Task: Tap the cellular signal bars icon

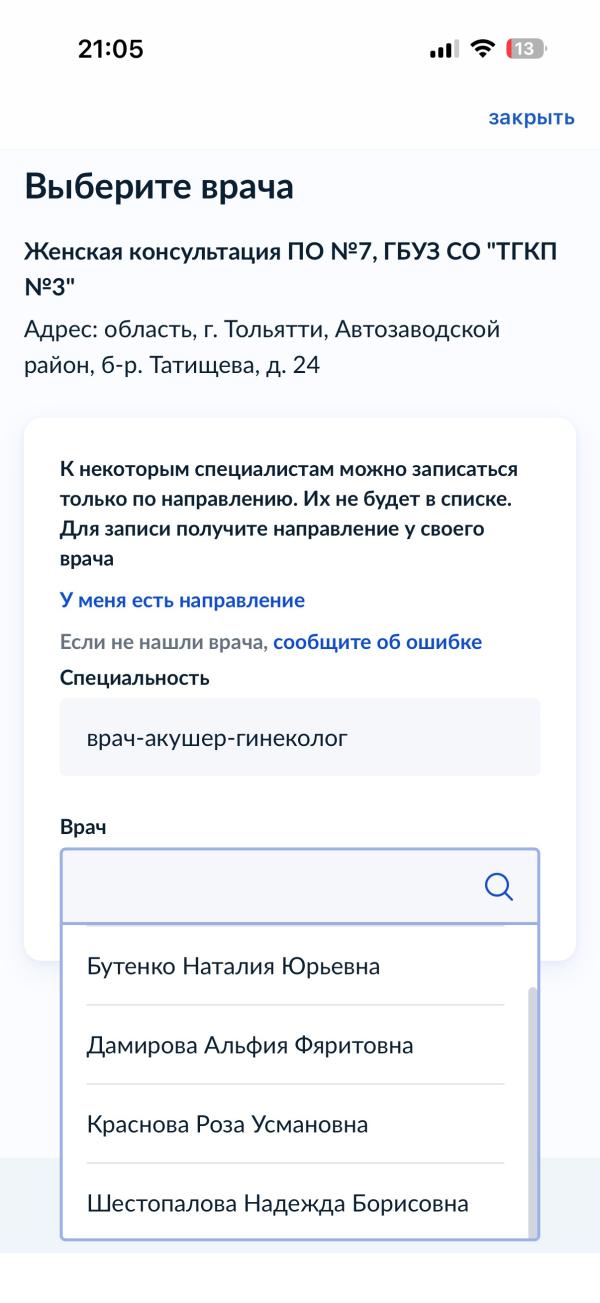Action: (442, 49)
